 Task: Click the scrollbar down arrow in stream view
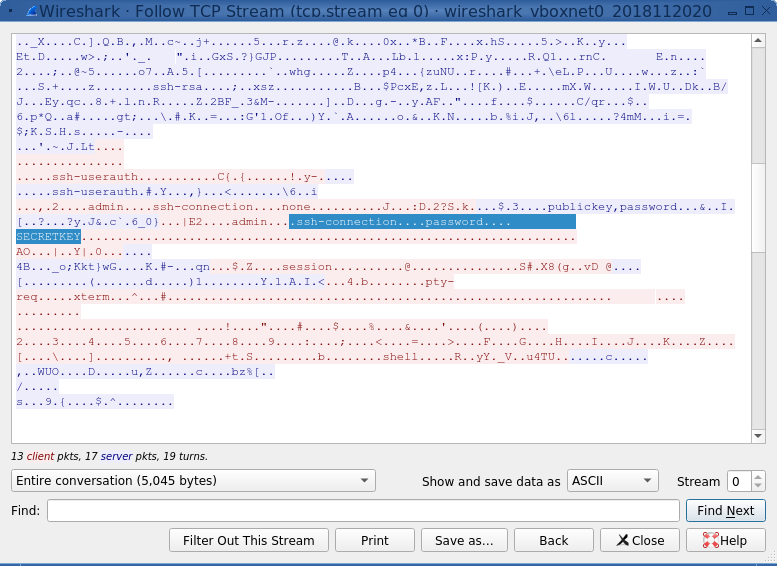point(758,436)
